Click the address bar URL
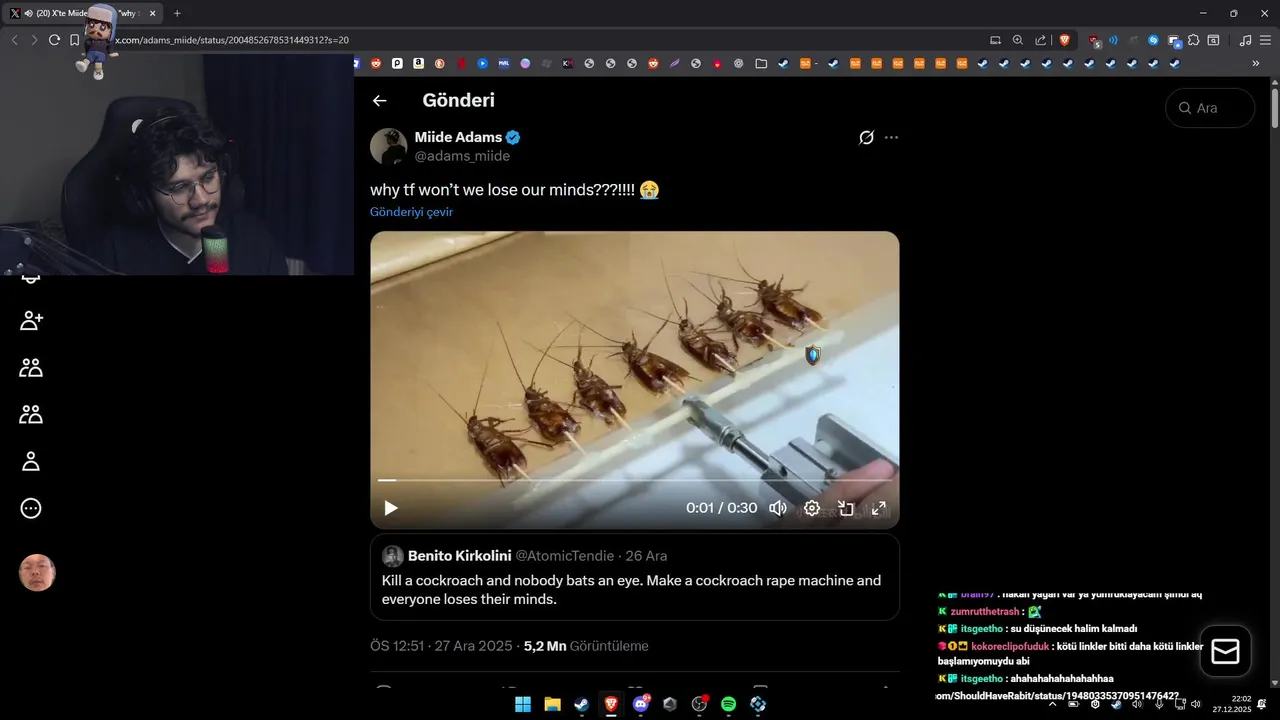This screenshot has height=720, width=1280. click(x=230, y=40)
